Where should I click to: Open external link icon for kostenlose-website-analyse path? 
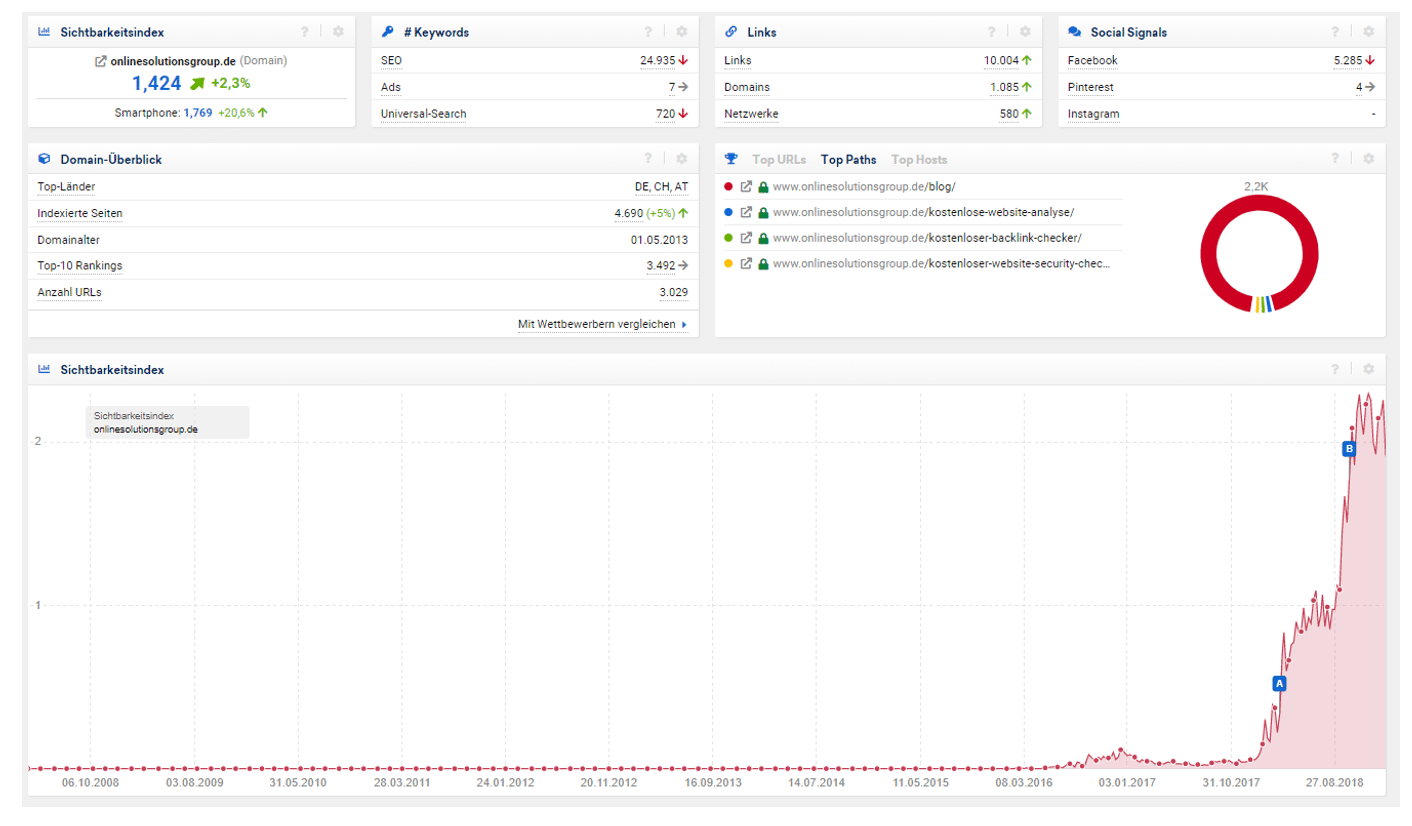coord(745,212)
